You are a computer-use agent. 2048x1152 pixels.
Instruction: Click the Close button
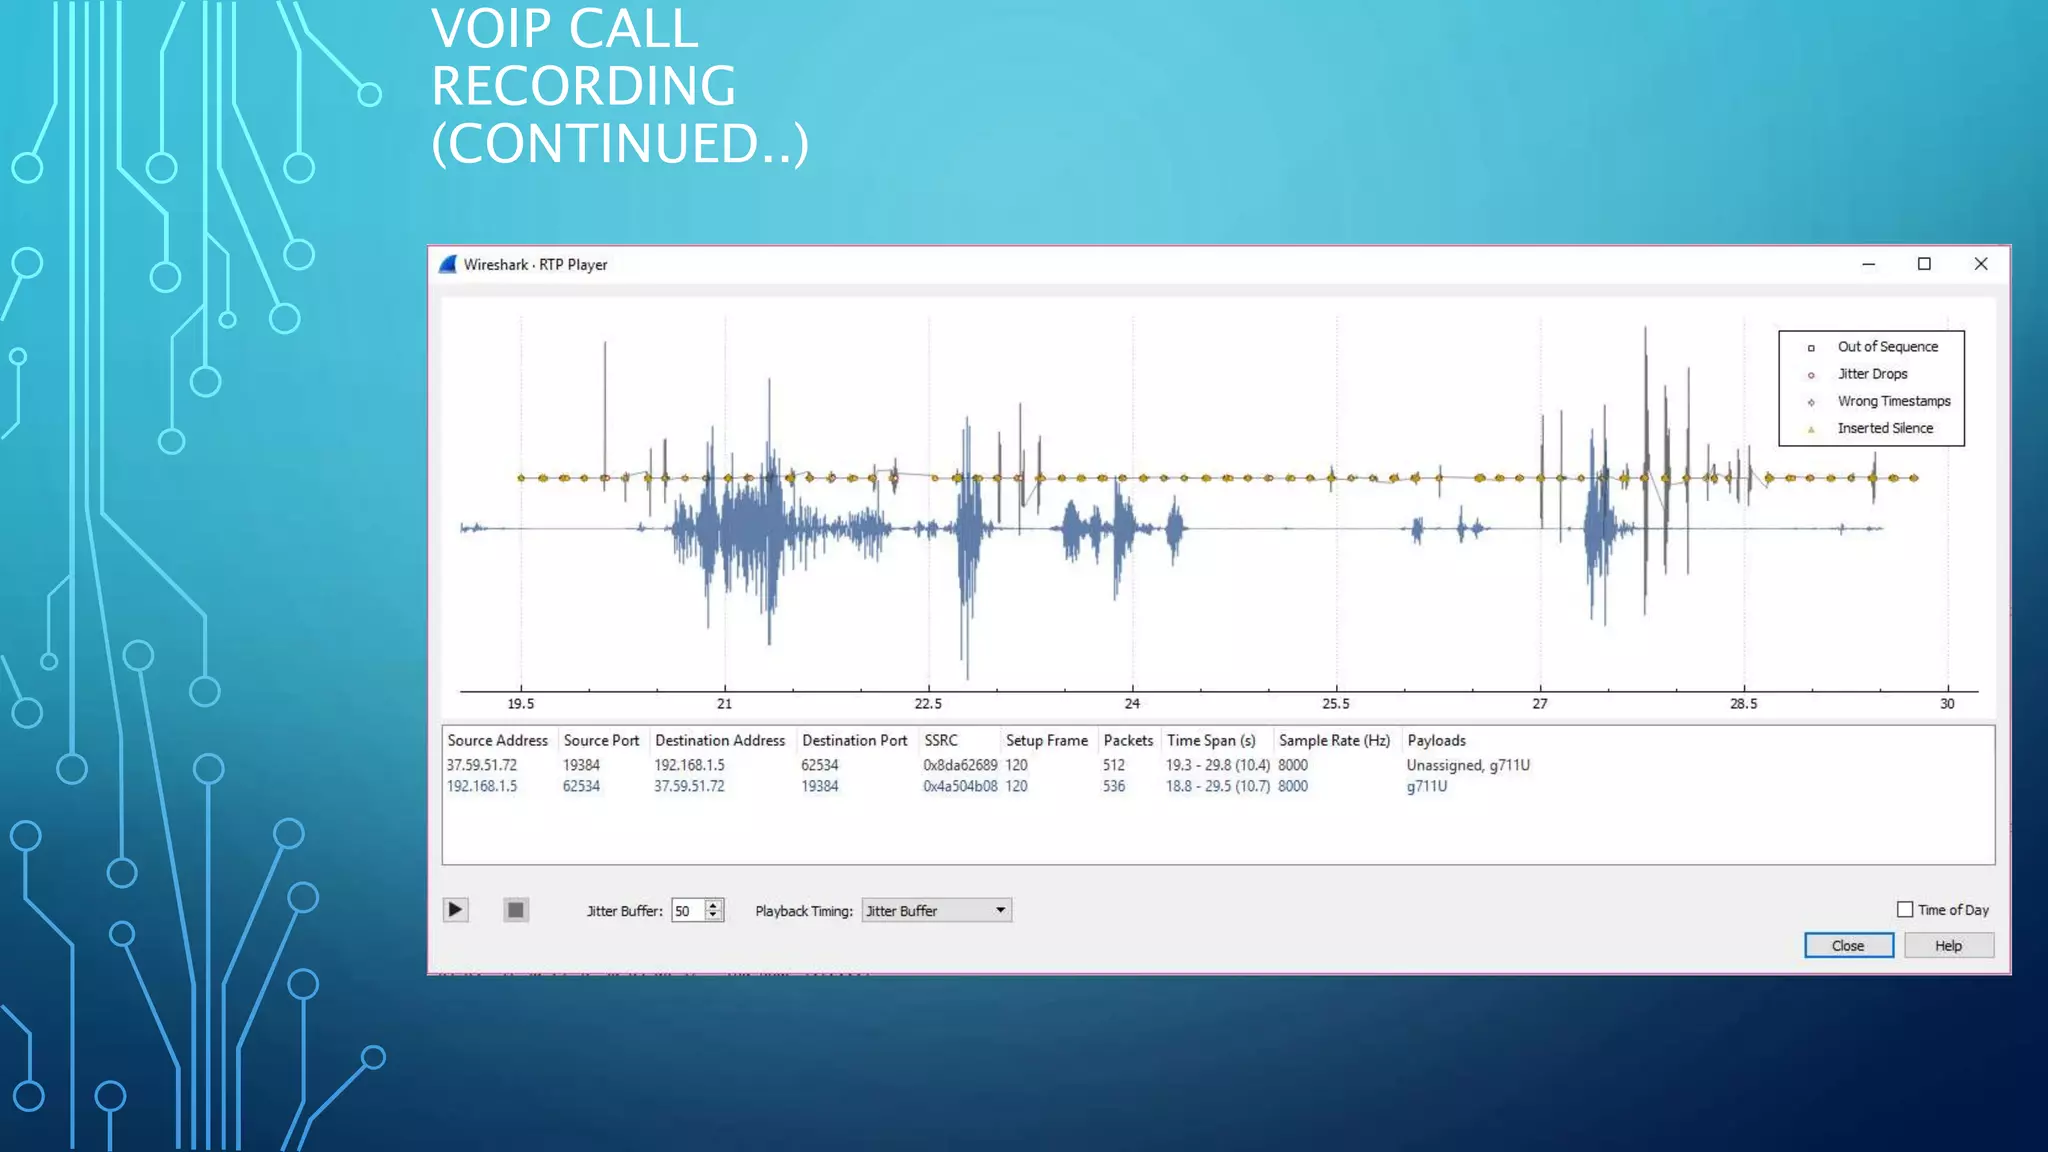[x=1848, y=946]
